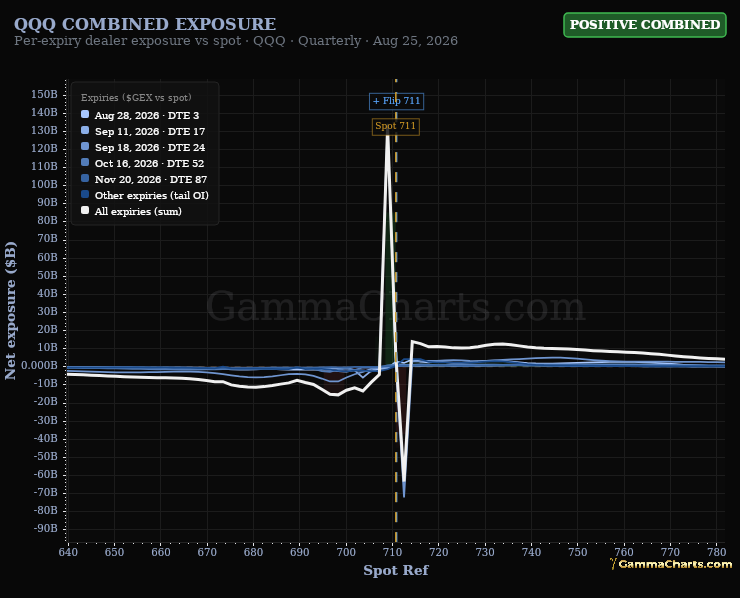Toggle the Oct 16, 2026 · DTE 52 series label

(150, 164)
